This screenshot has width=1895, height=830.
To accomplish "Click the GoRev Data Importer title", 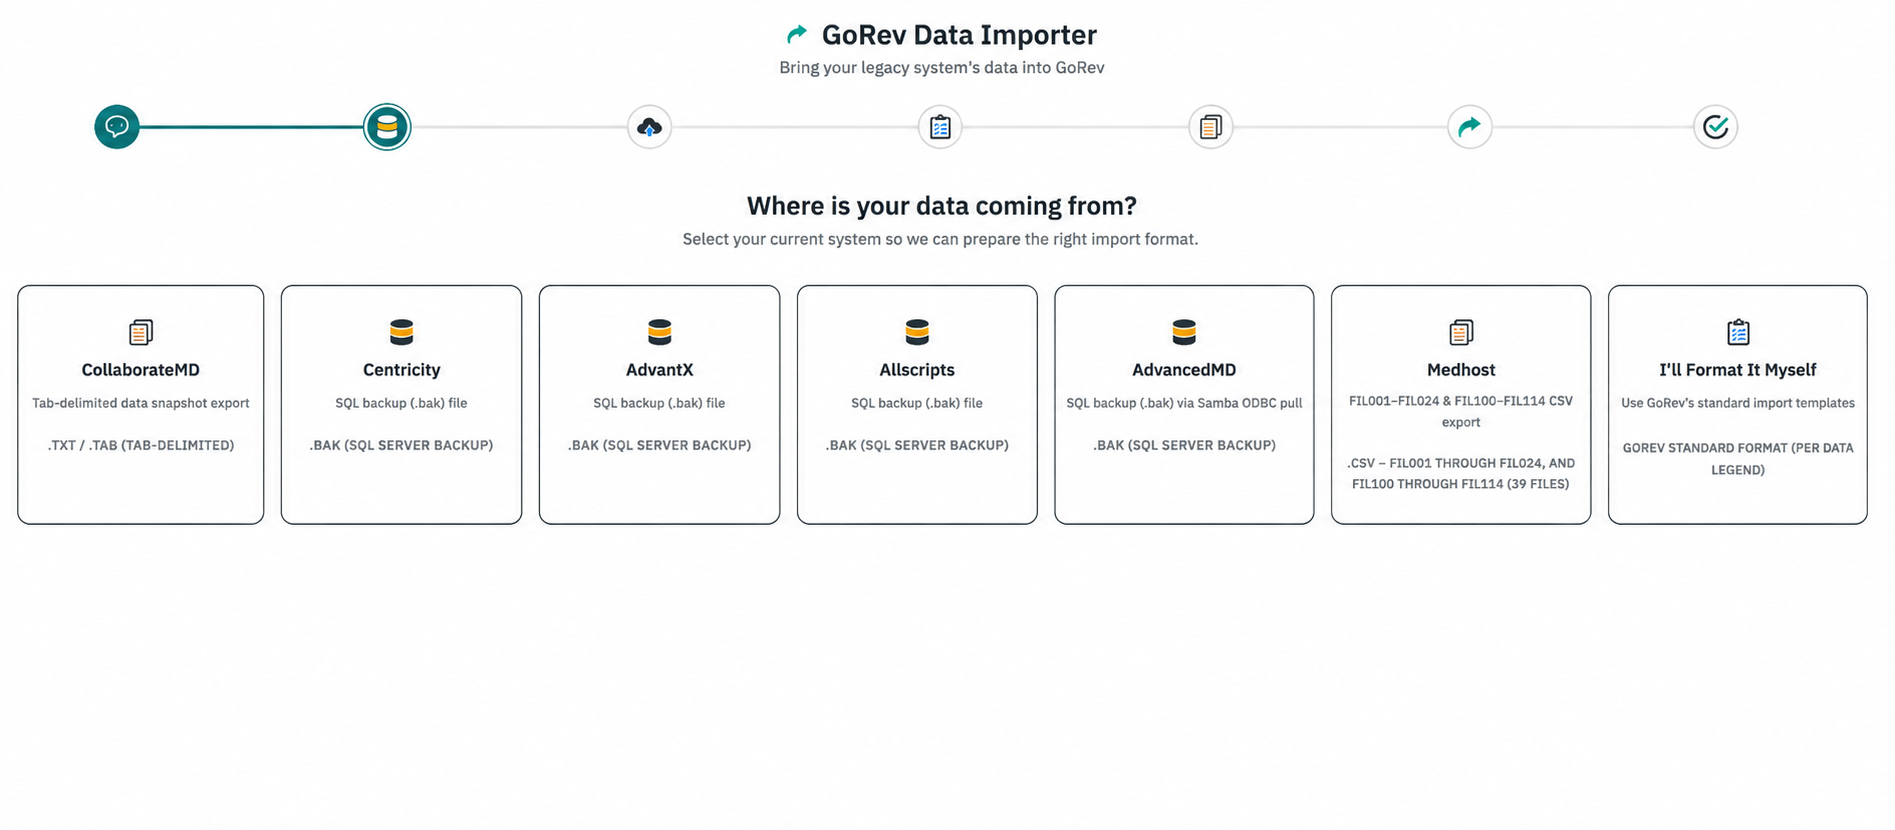I will (x=959, y=35).
